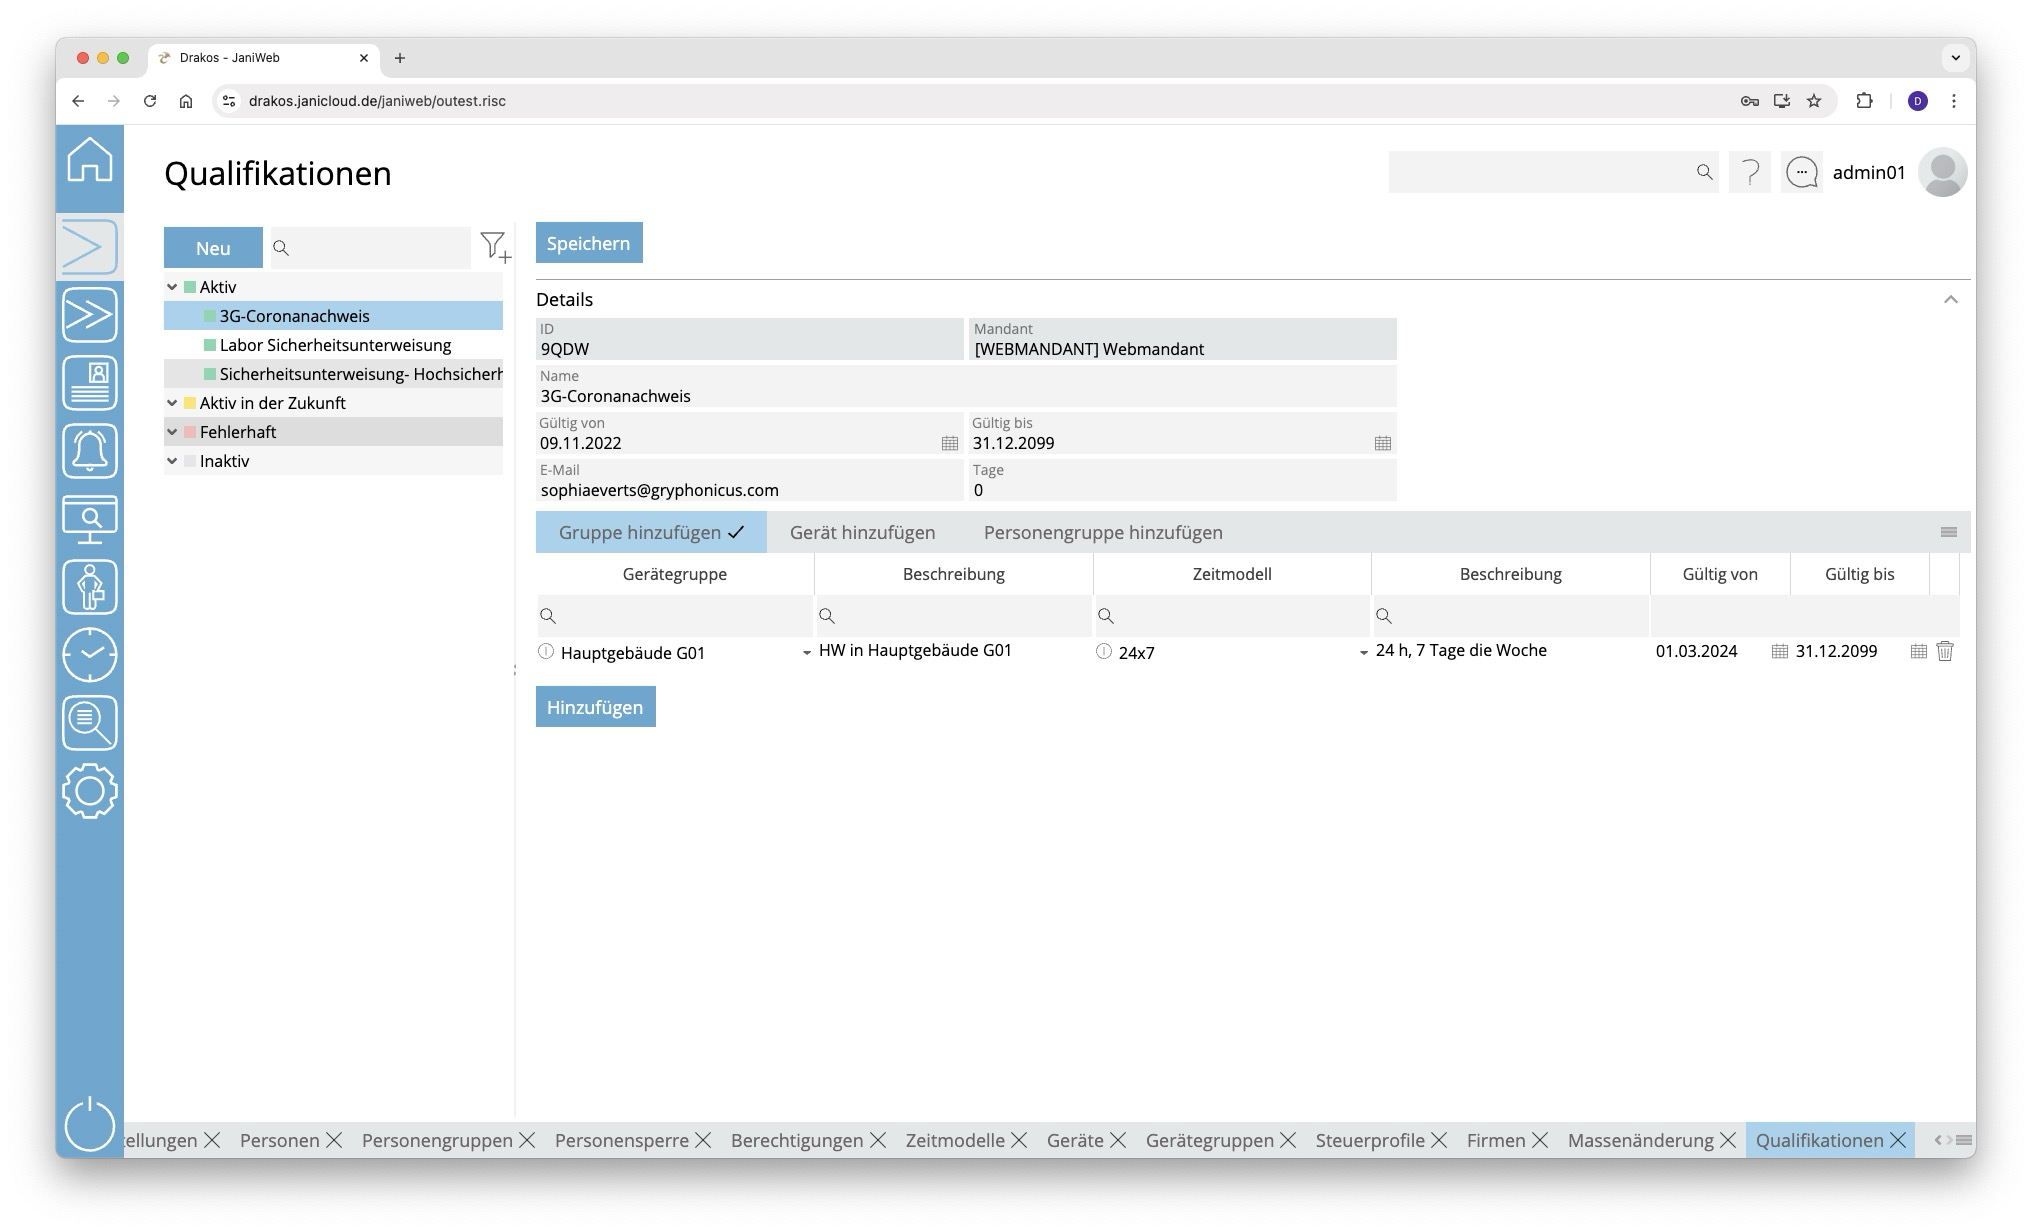
Task: Click the Hinzufügen button
Action: point(595,707)
